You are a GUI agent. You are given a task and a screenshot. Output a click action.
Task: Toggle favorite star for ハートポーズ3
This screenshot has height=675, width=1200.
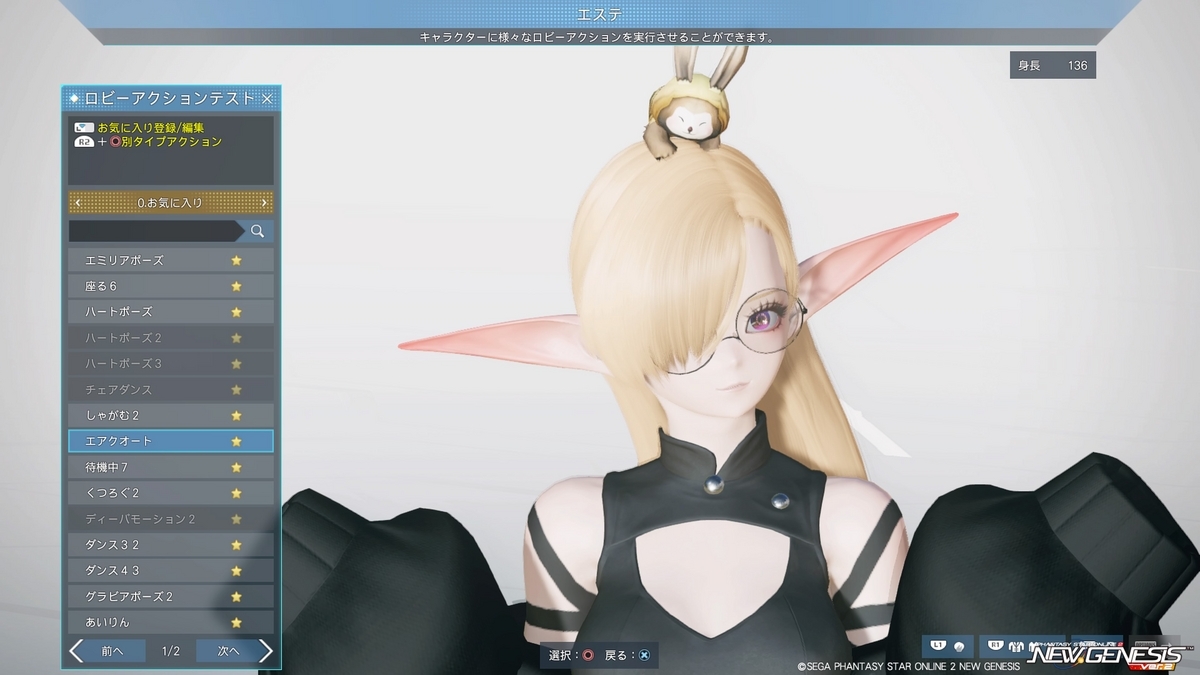(x=237, y=363)
